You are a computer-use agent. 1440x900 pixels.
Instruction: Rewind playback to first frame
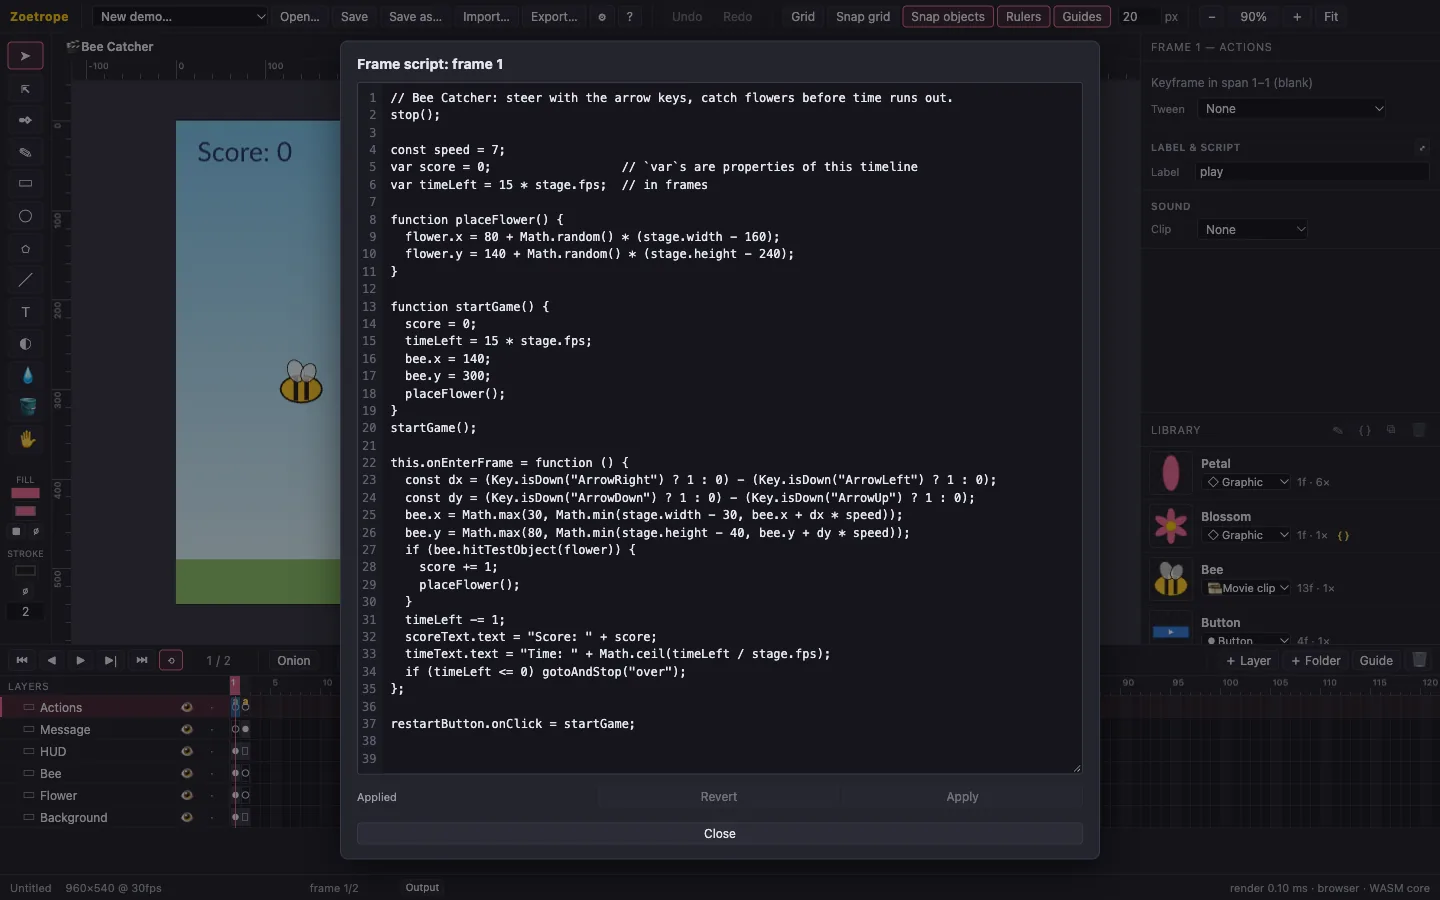22,660
